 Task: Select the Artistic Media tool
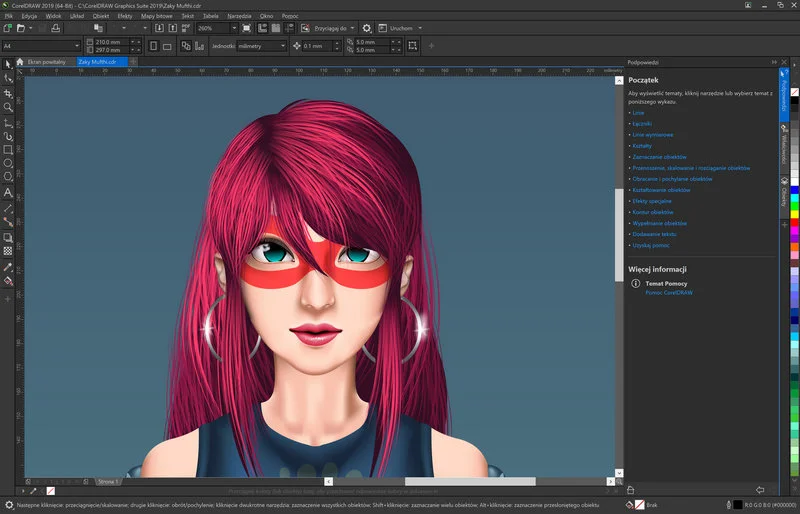click(x=8, y=137)
